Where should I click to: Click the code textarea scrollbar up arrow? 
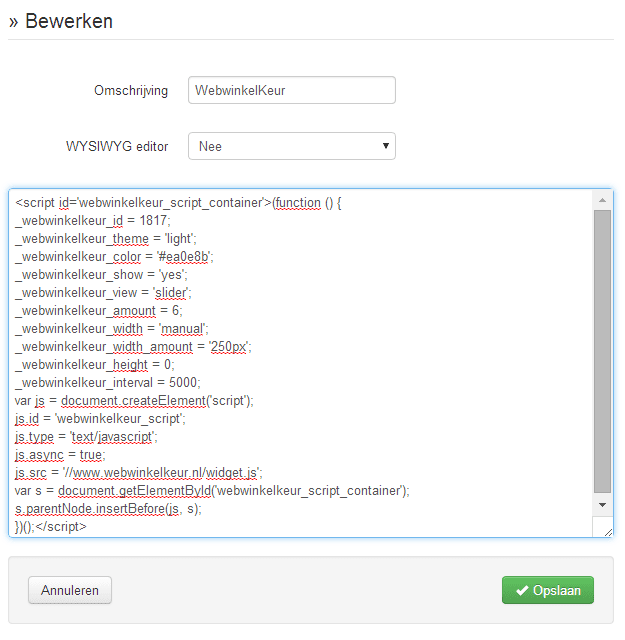602,200
